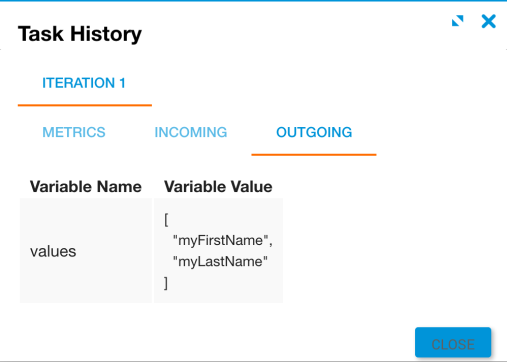507x362 pixels.
Task: Click the "myFirstName" value text
Action: [223, 240]
